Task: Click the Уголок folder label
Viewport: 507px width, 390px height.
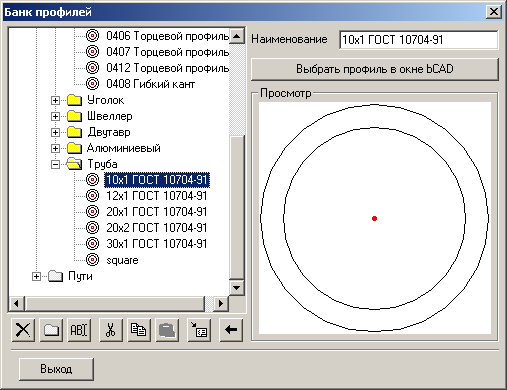Action: point(105,100)
